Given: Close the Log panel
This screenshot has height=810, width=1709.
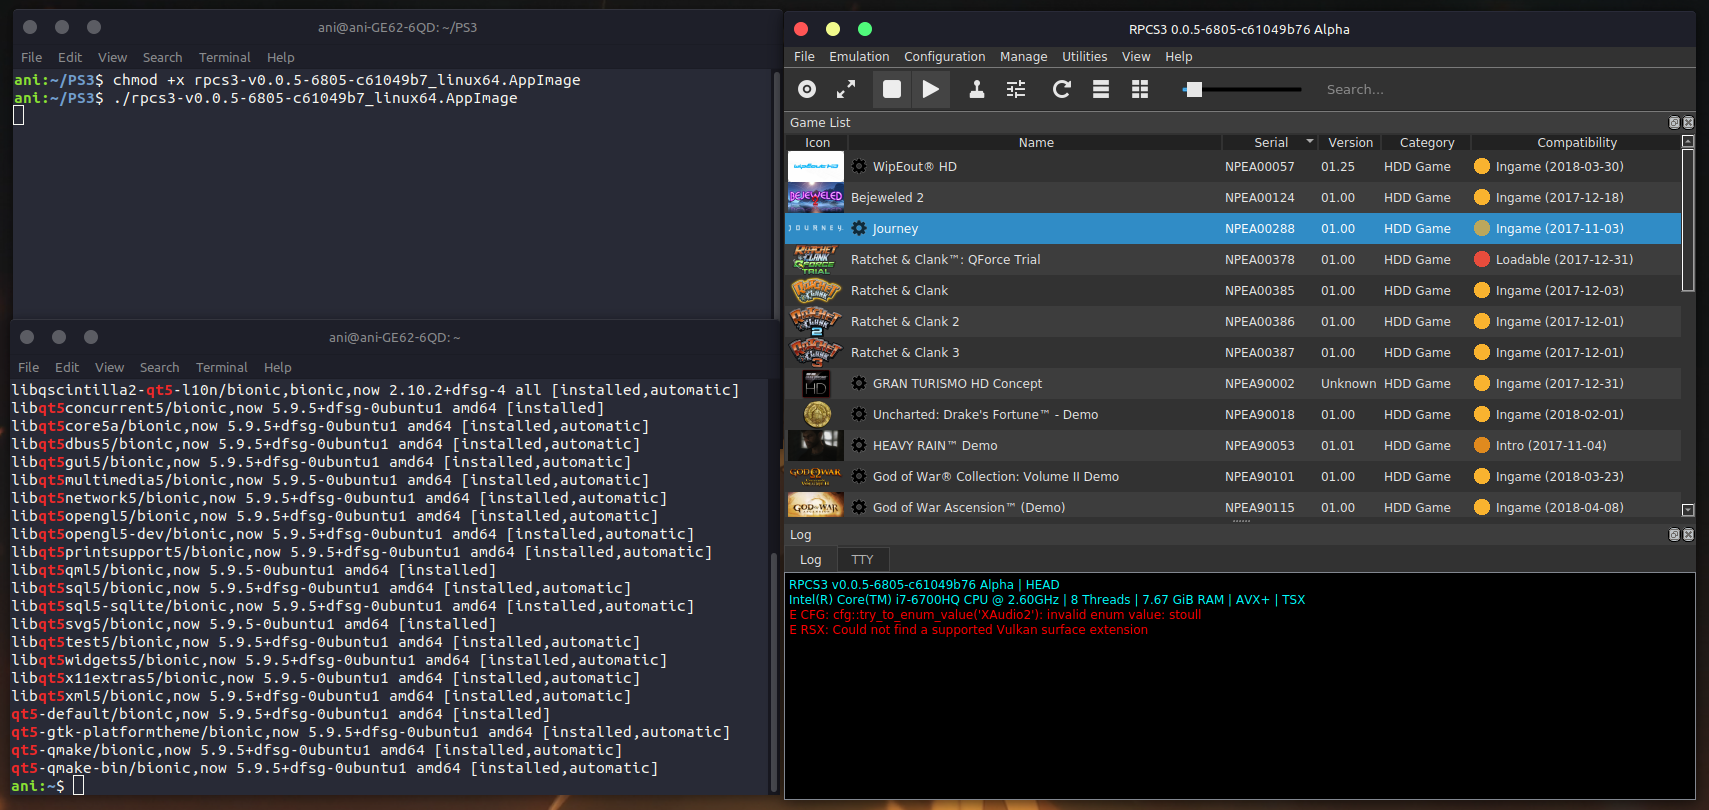Looking at the screenshot, I should tap(1688, 535).
